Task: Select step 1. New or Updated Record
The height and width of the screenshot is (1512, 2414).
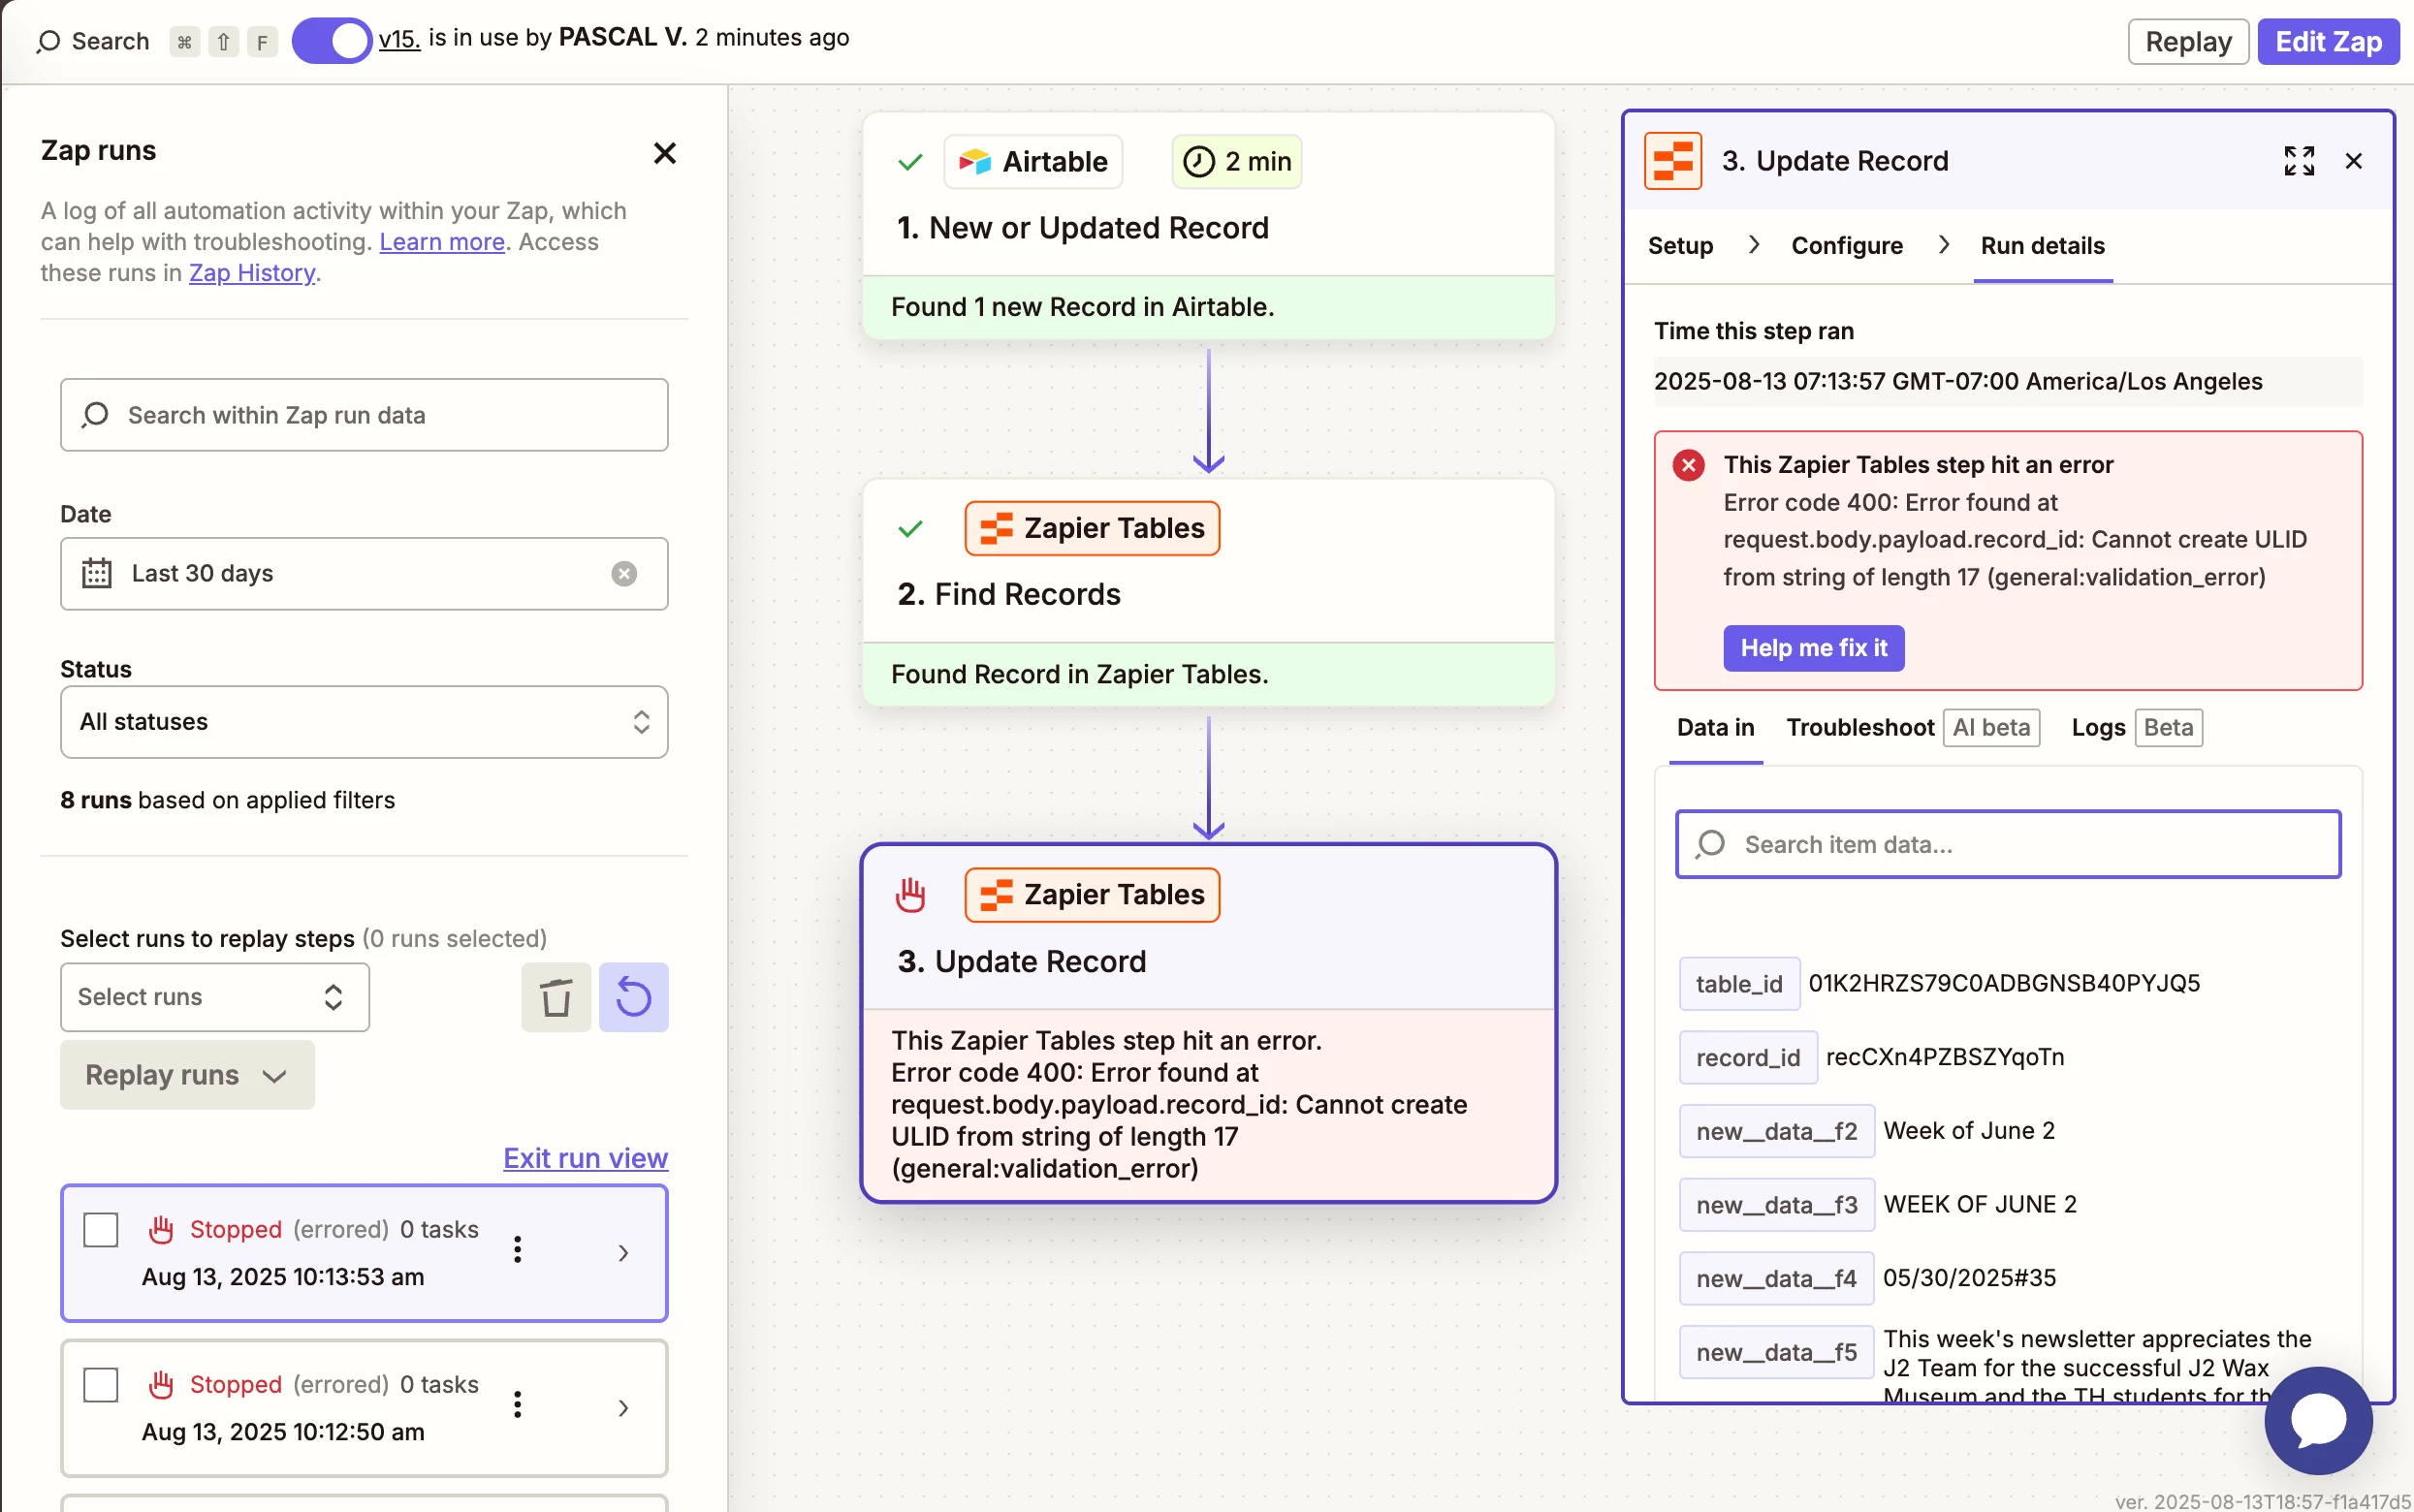Action: coord(1083,228)
